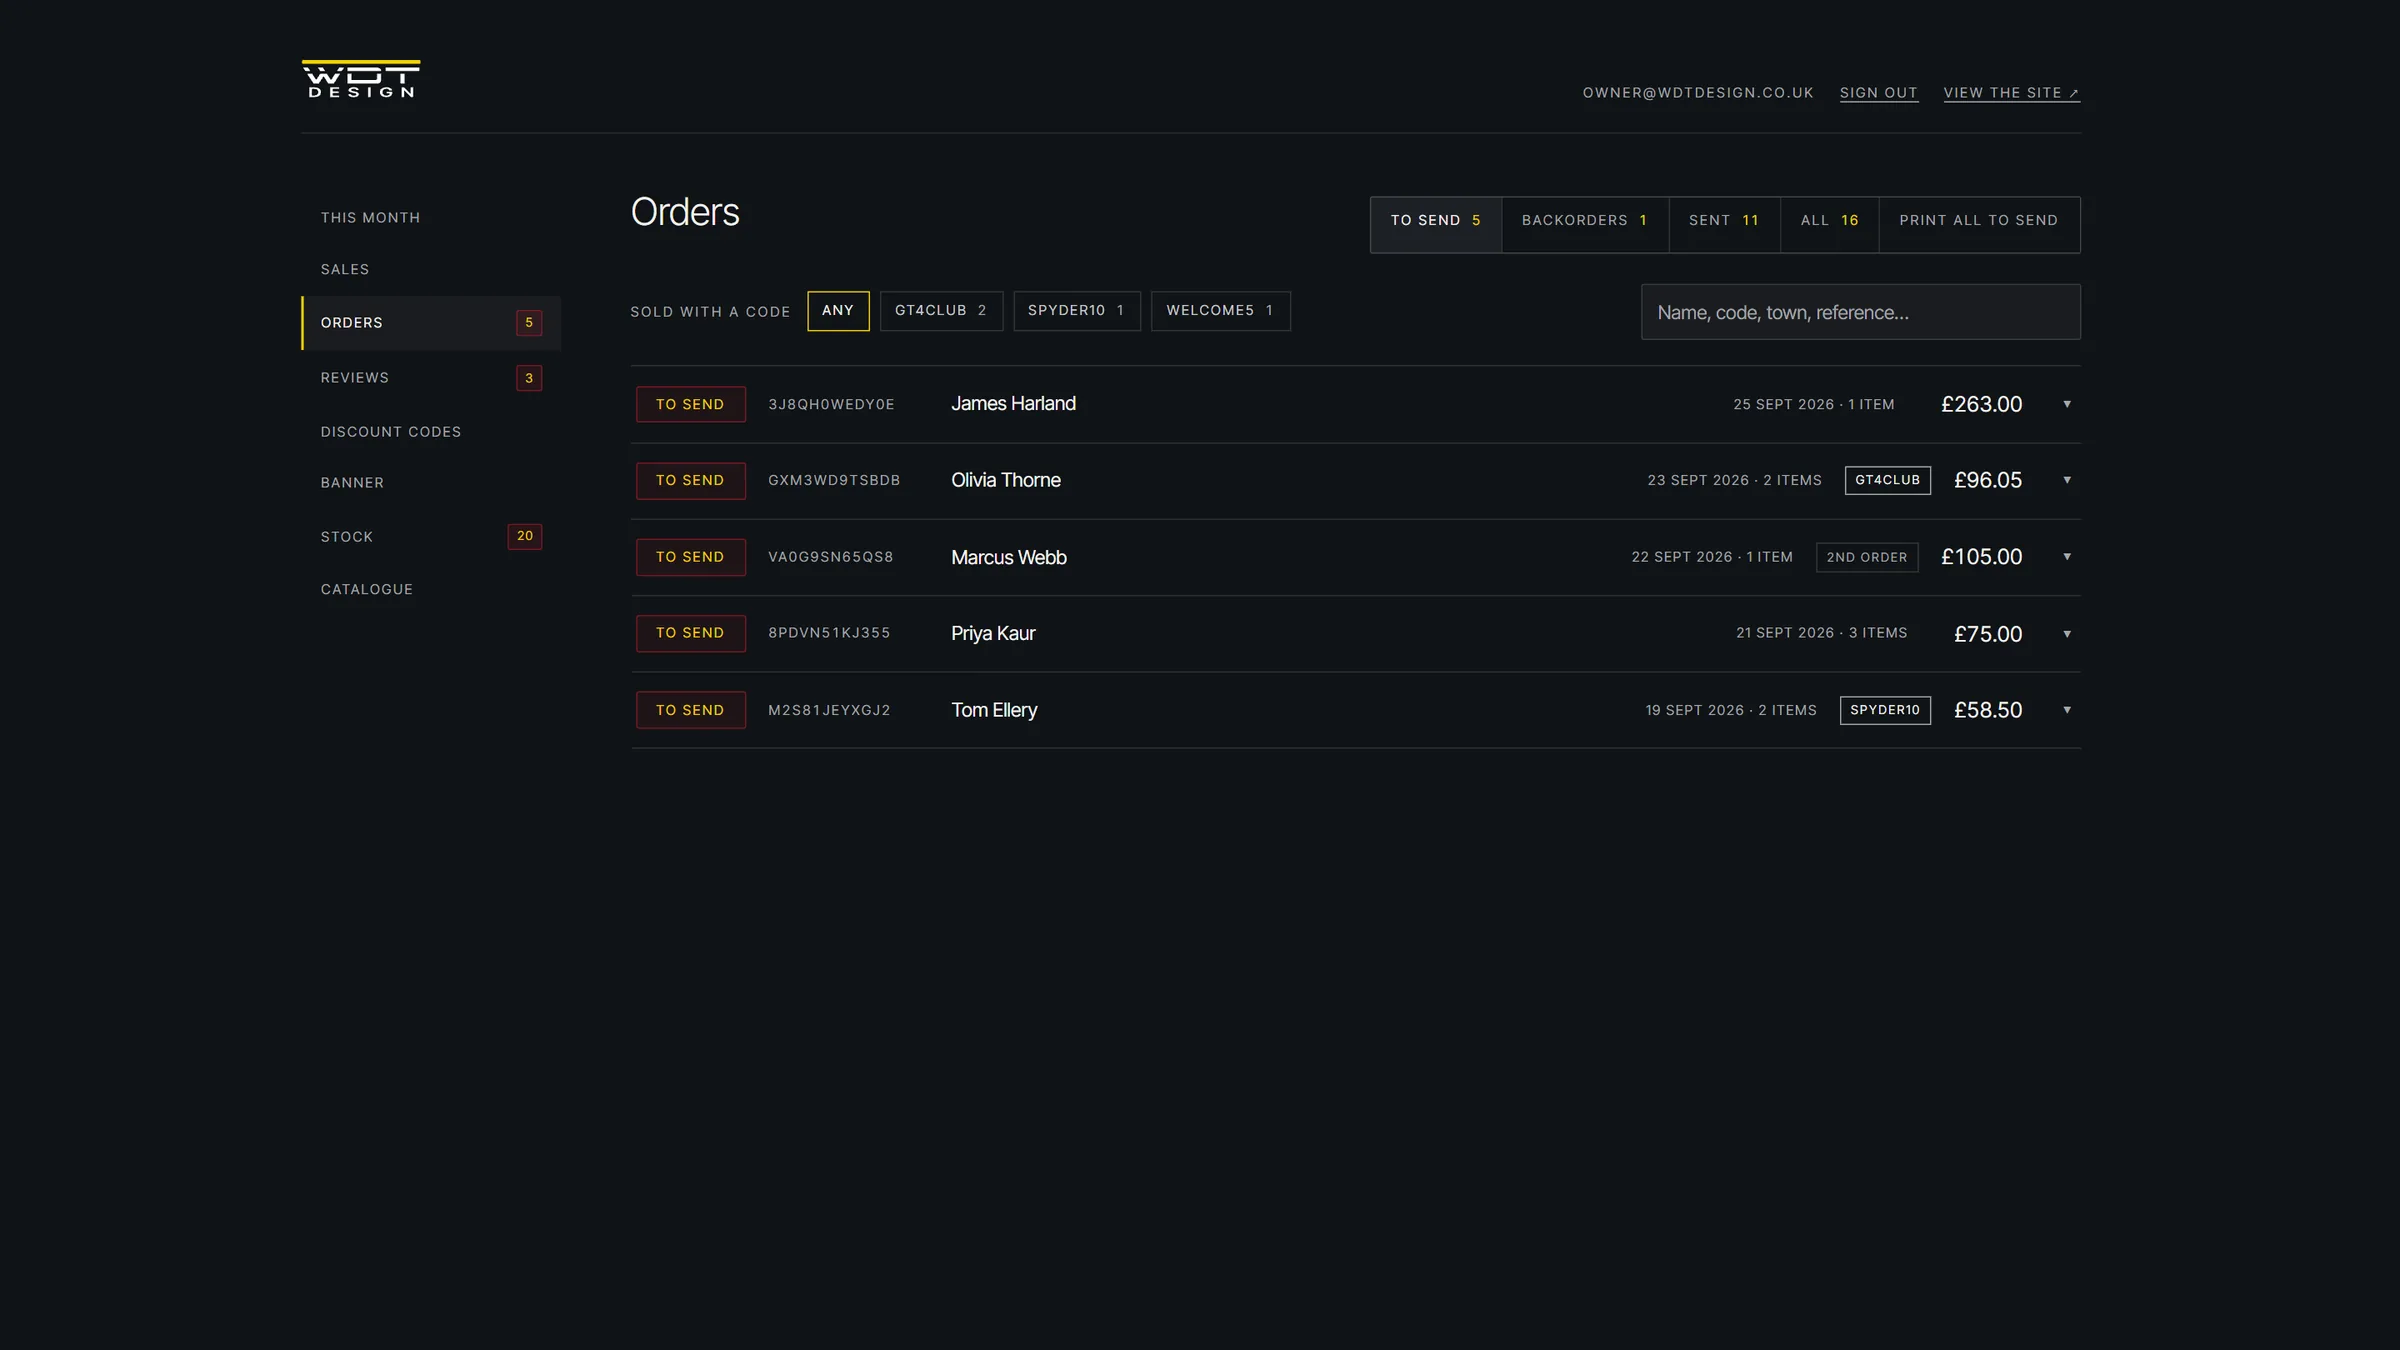The width and height of the screenshot is (2400, 1350).
Task: Click the SPYDER10 tag on Tom Ellery's order
Action: (x=1885, y=710)
